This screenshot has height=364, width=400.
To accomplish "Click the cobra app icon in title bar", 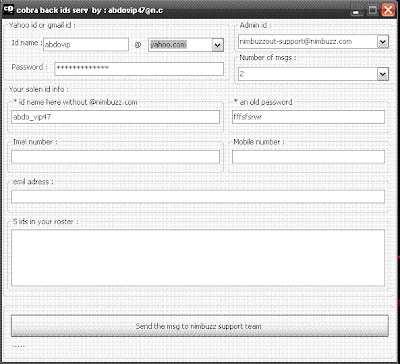I will pyautogui.click(x=8, y=9).
